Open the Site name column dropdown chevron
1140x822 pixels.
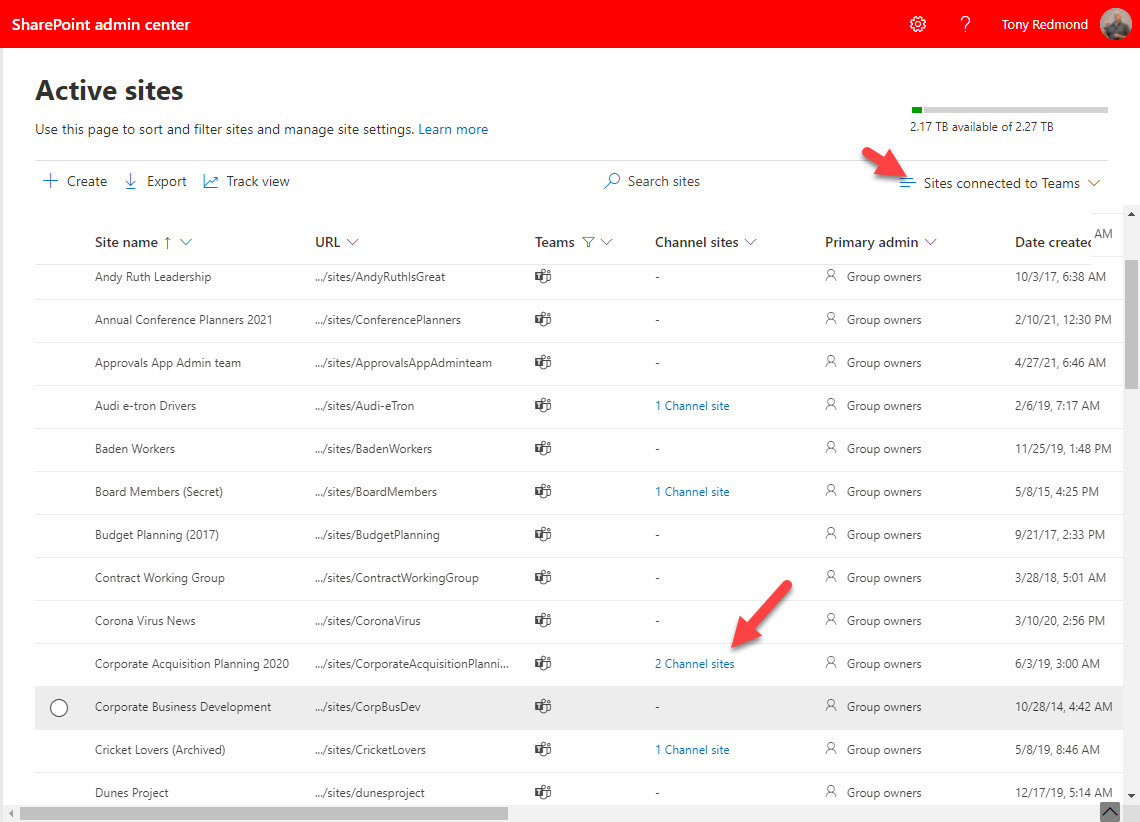186,242
